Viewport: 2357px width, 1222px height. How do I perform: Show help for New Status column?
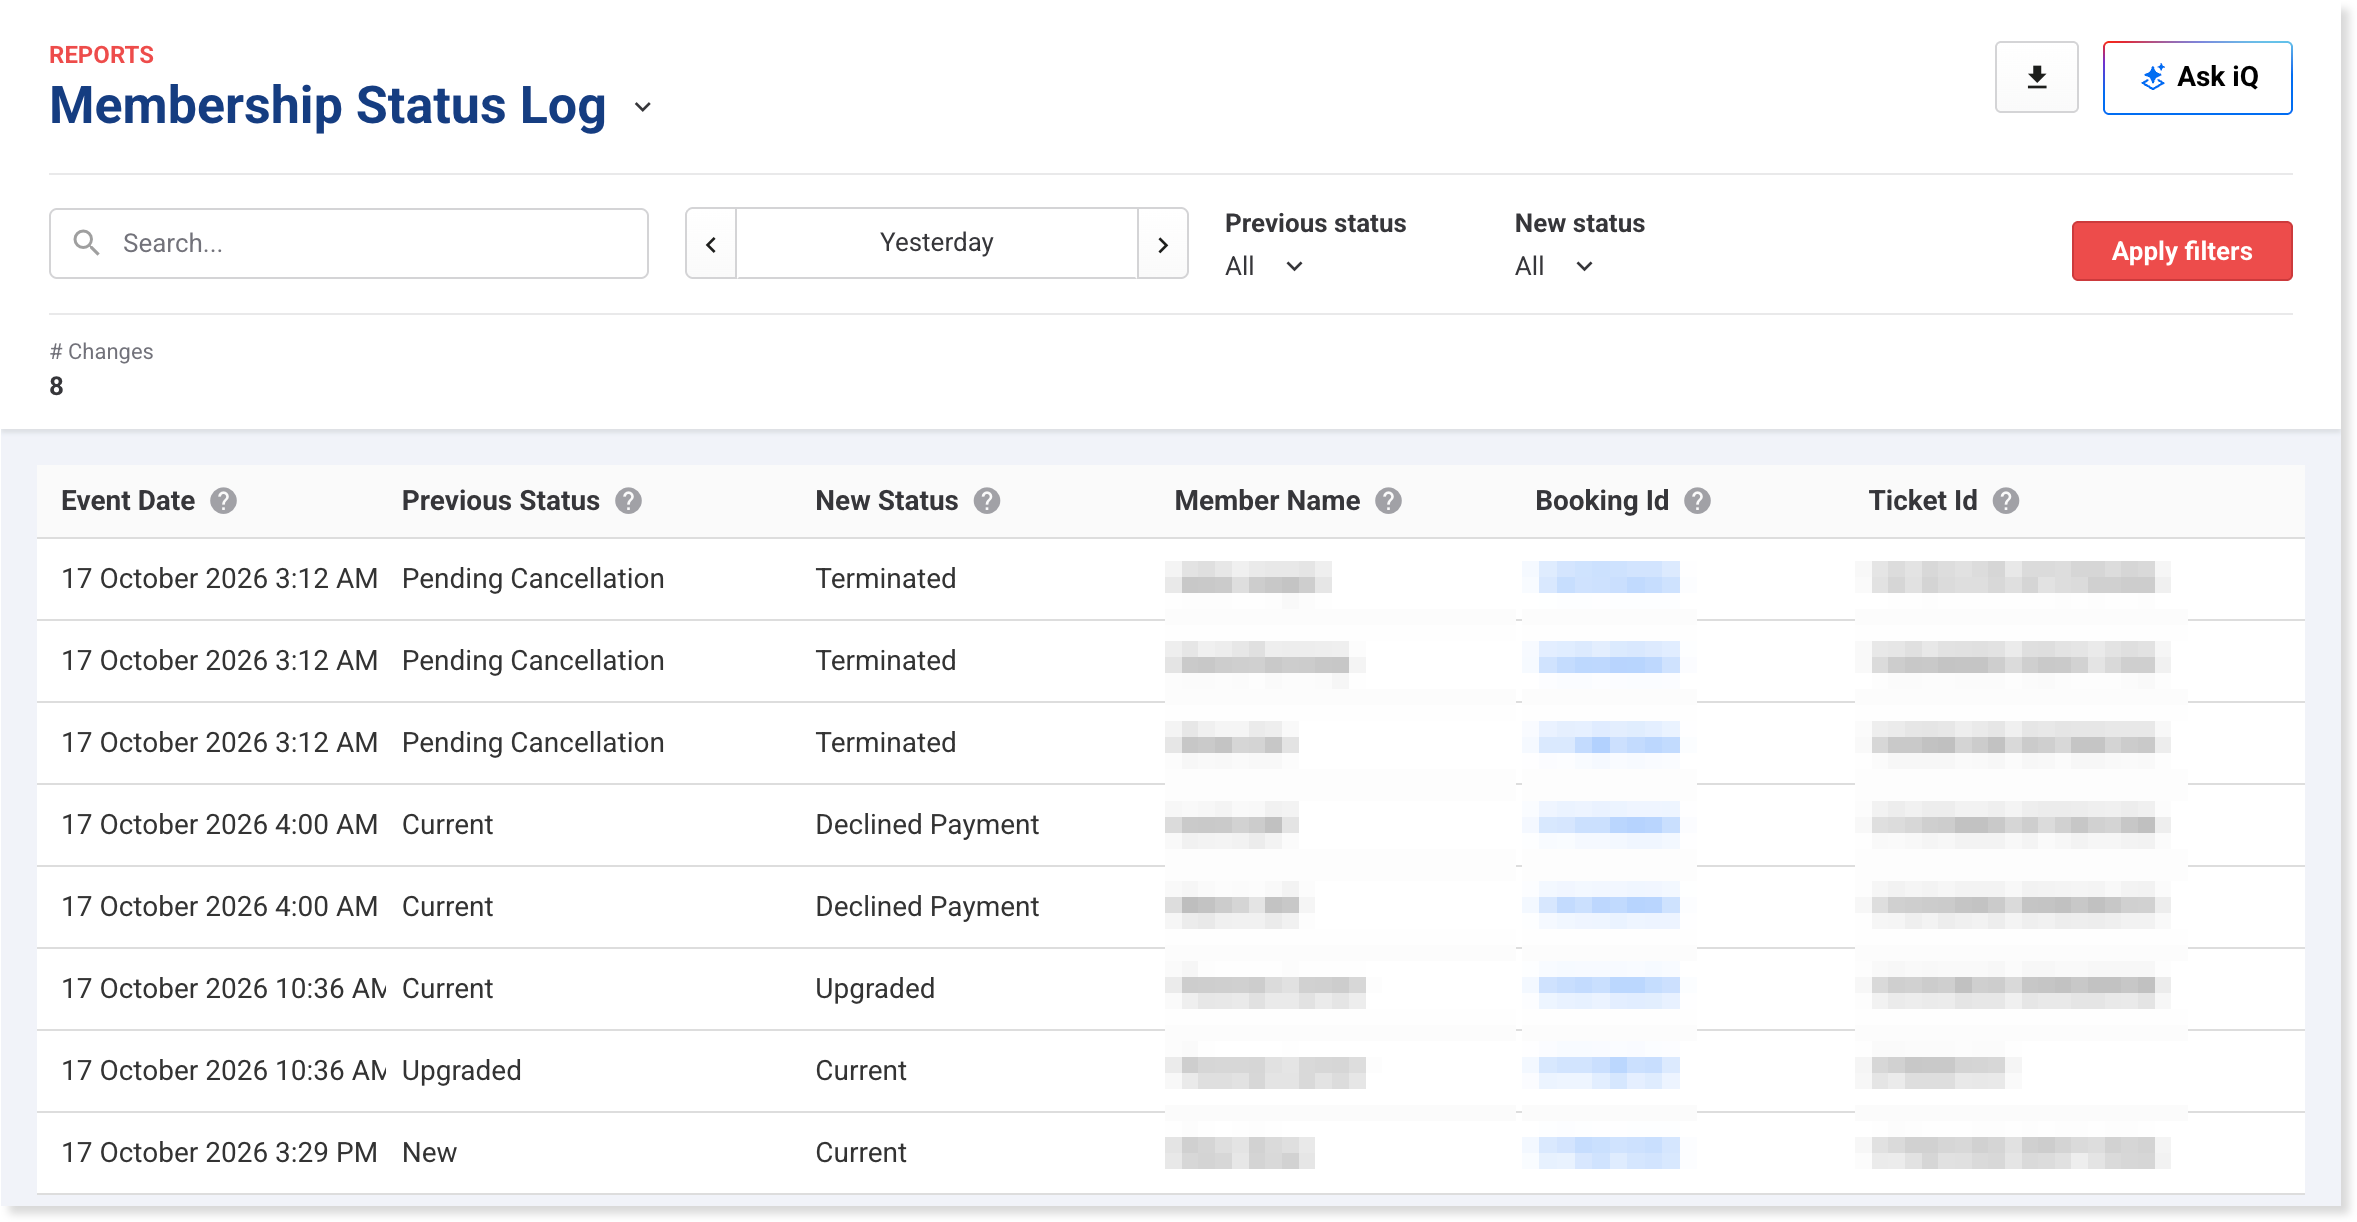987,501
